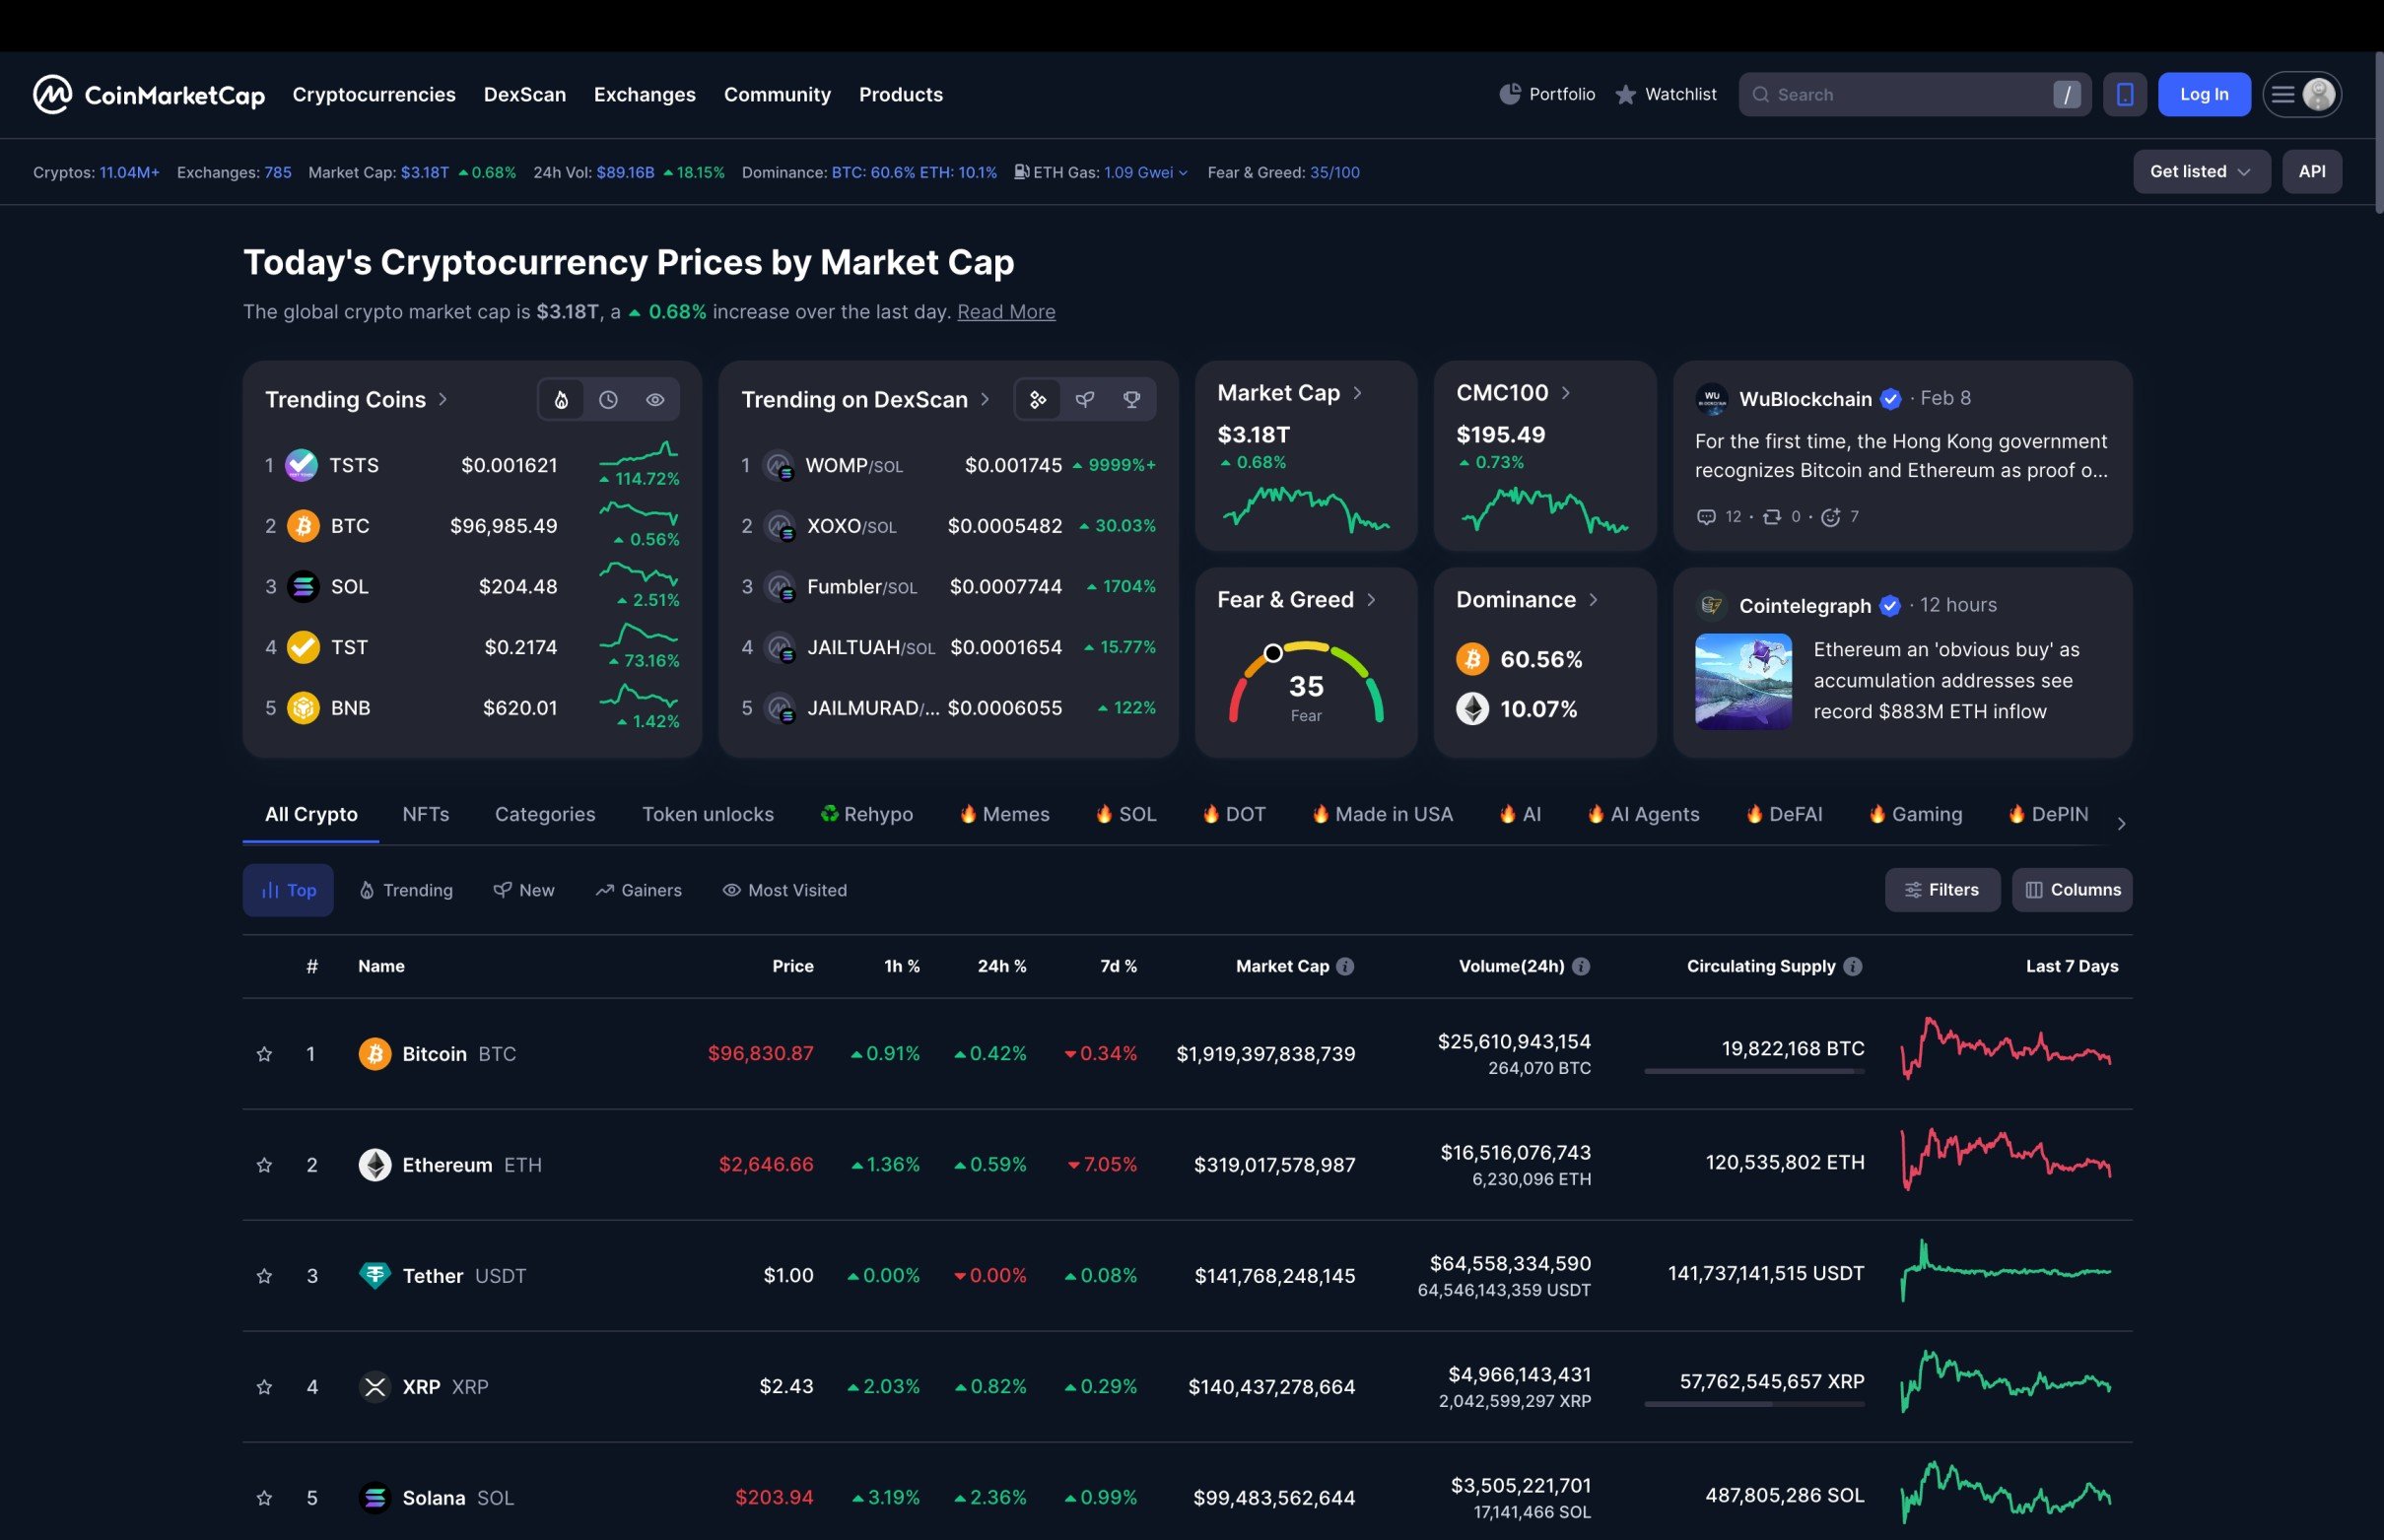2384x1540 pixels.
Task: Open the Get listed dropdown
Action: [x=2201, y=172]
